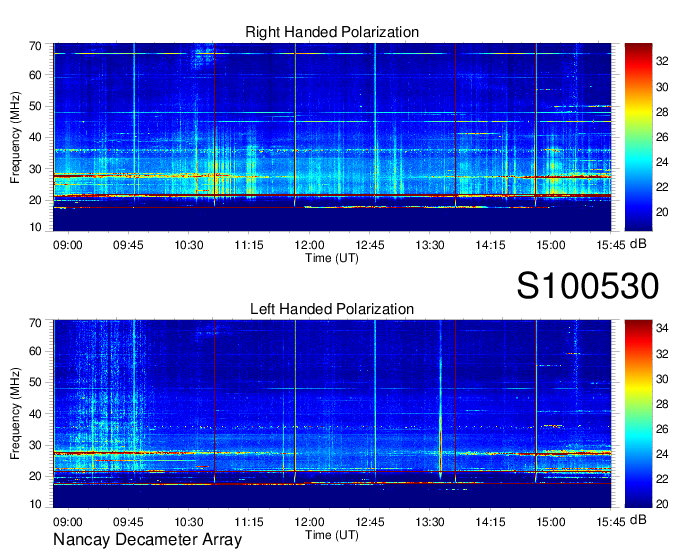680x552 pixels.
Task: Click 'Frequency (MHz)' label of Right Handed plot
Action: [x=15, y=137]
